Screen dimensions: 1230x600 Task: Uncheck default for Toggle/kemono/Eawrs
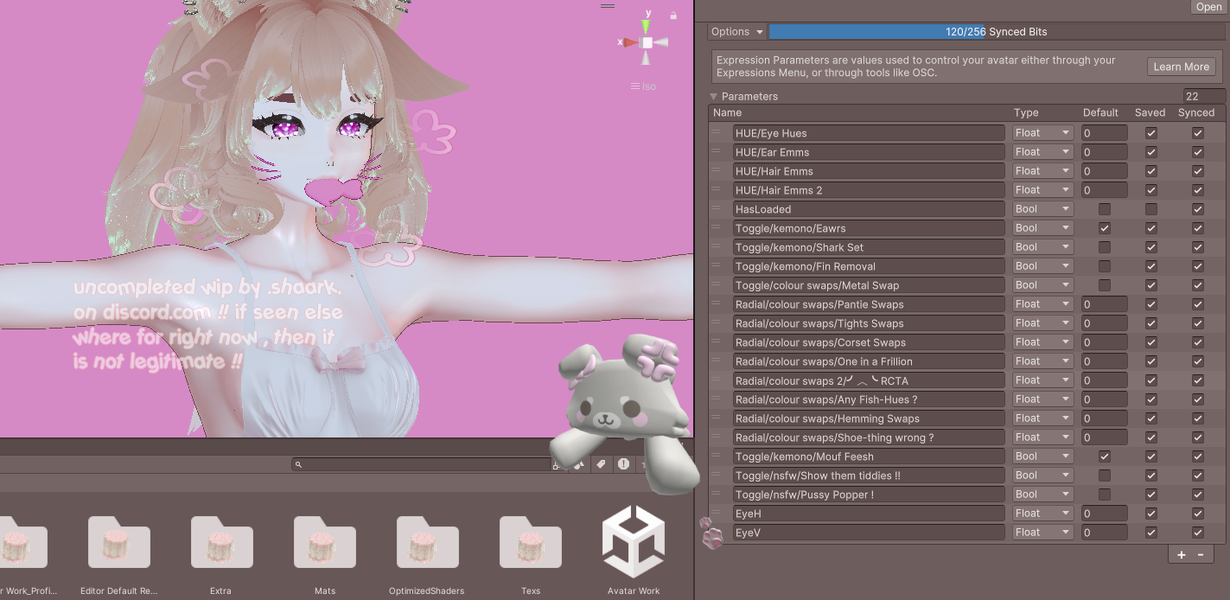pos(1104,228)
